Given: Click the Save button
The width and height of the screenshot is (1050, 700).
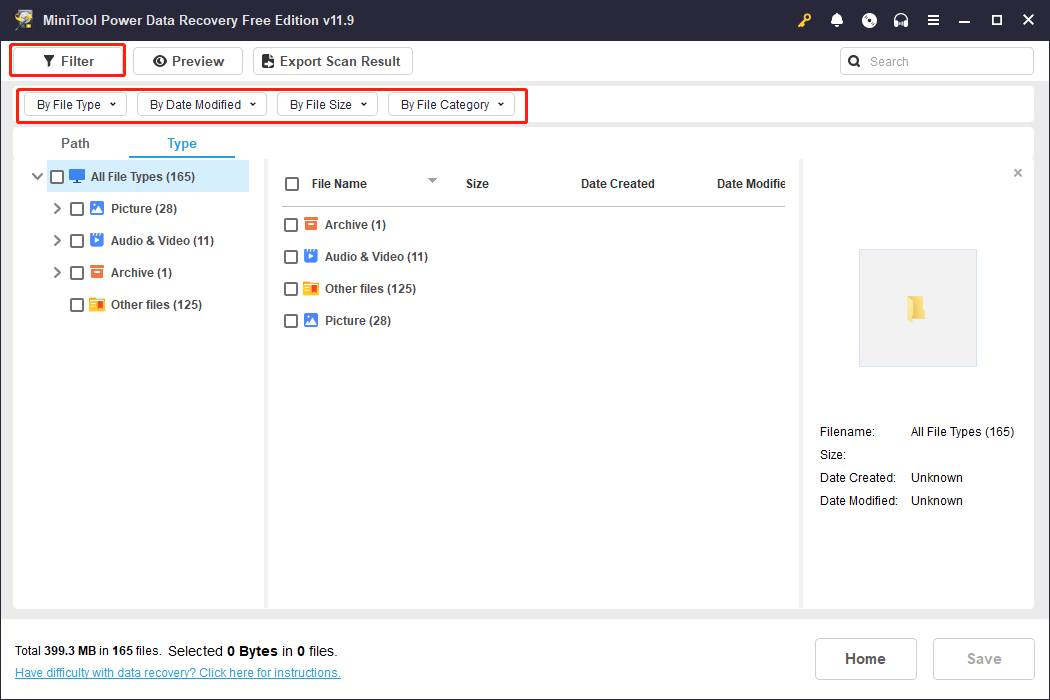Looking at the screenshot, I should point(984,658).
